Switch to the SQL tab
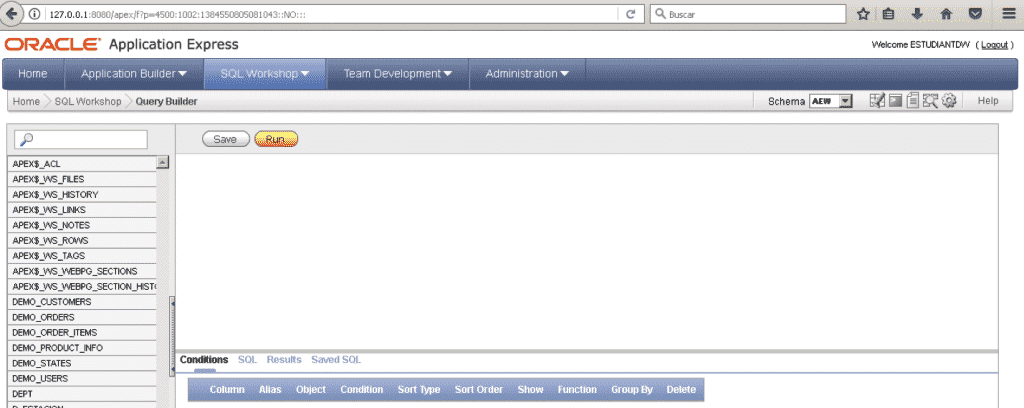Viewport: 1024px width, 408px height. pos(248,360)
